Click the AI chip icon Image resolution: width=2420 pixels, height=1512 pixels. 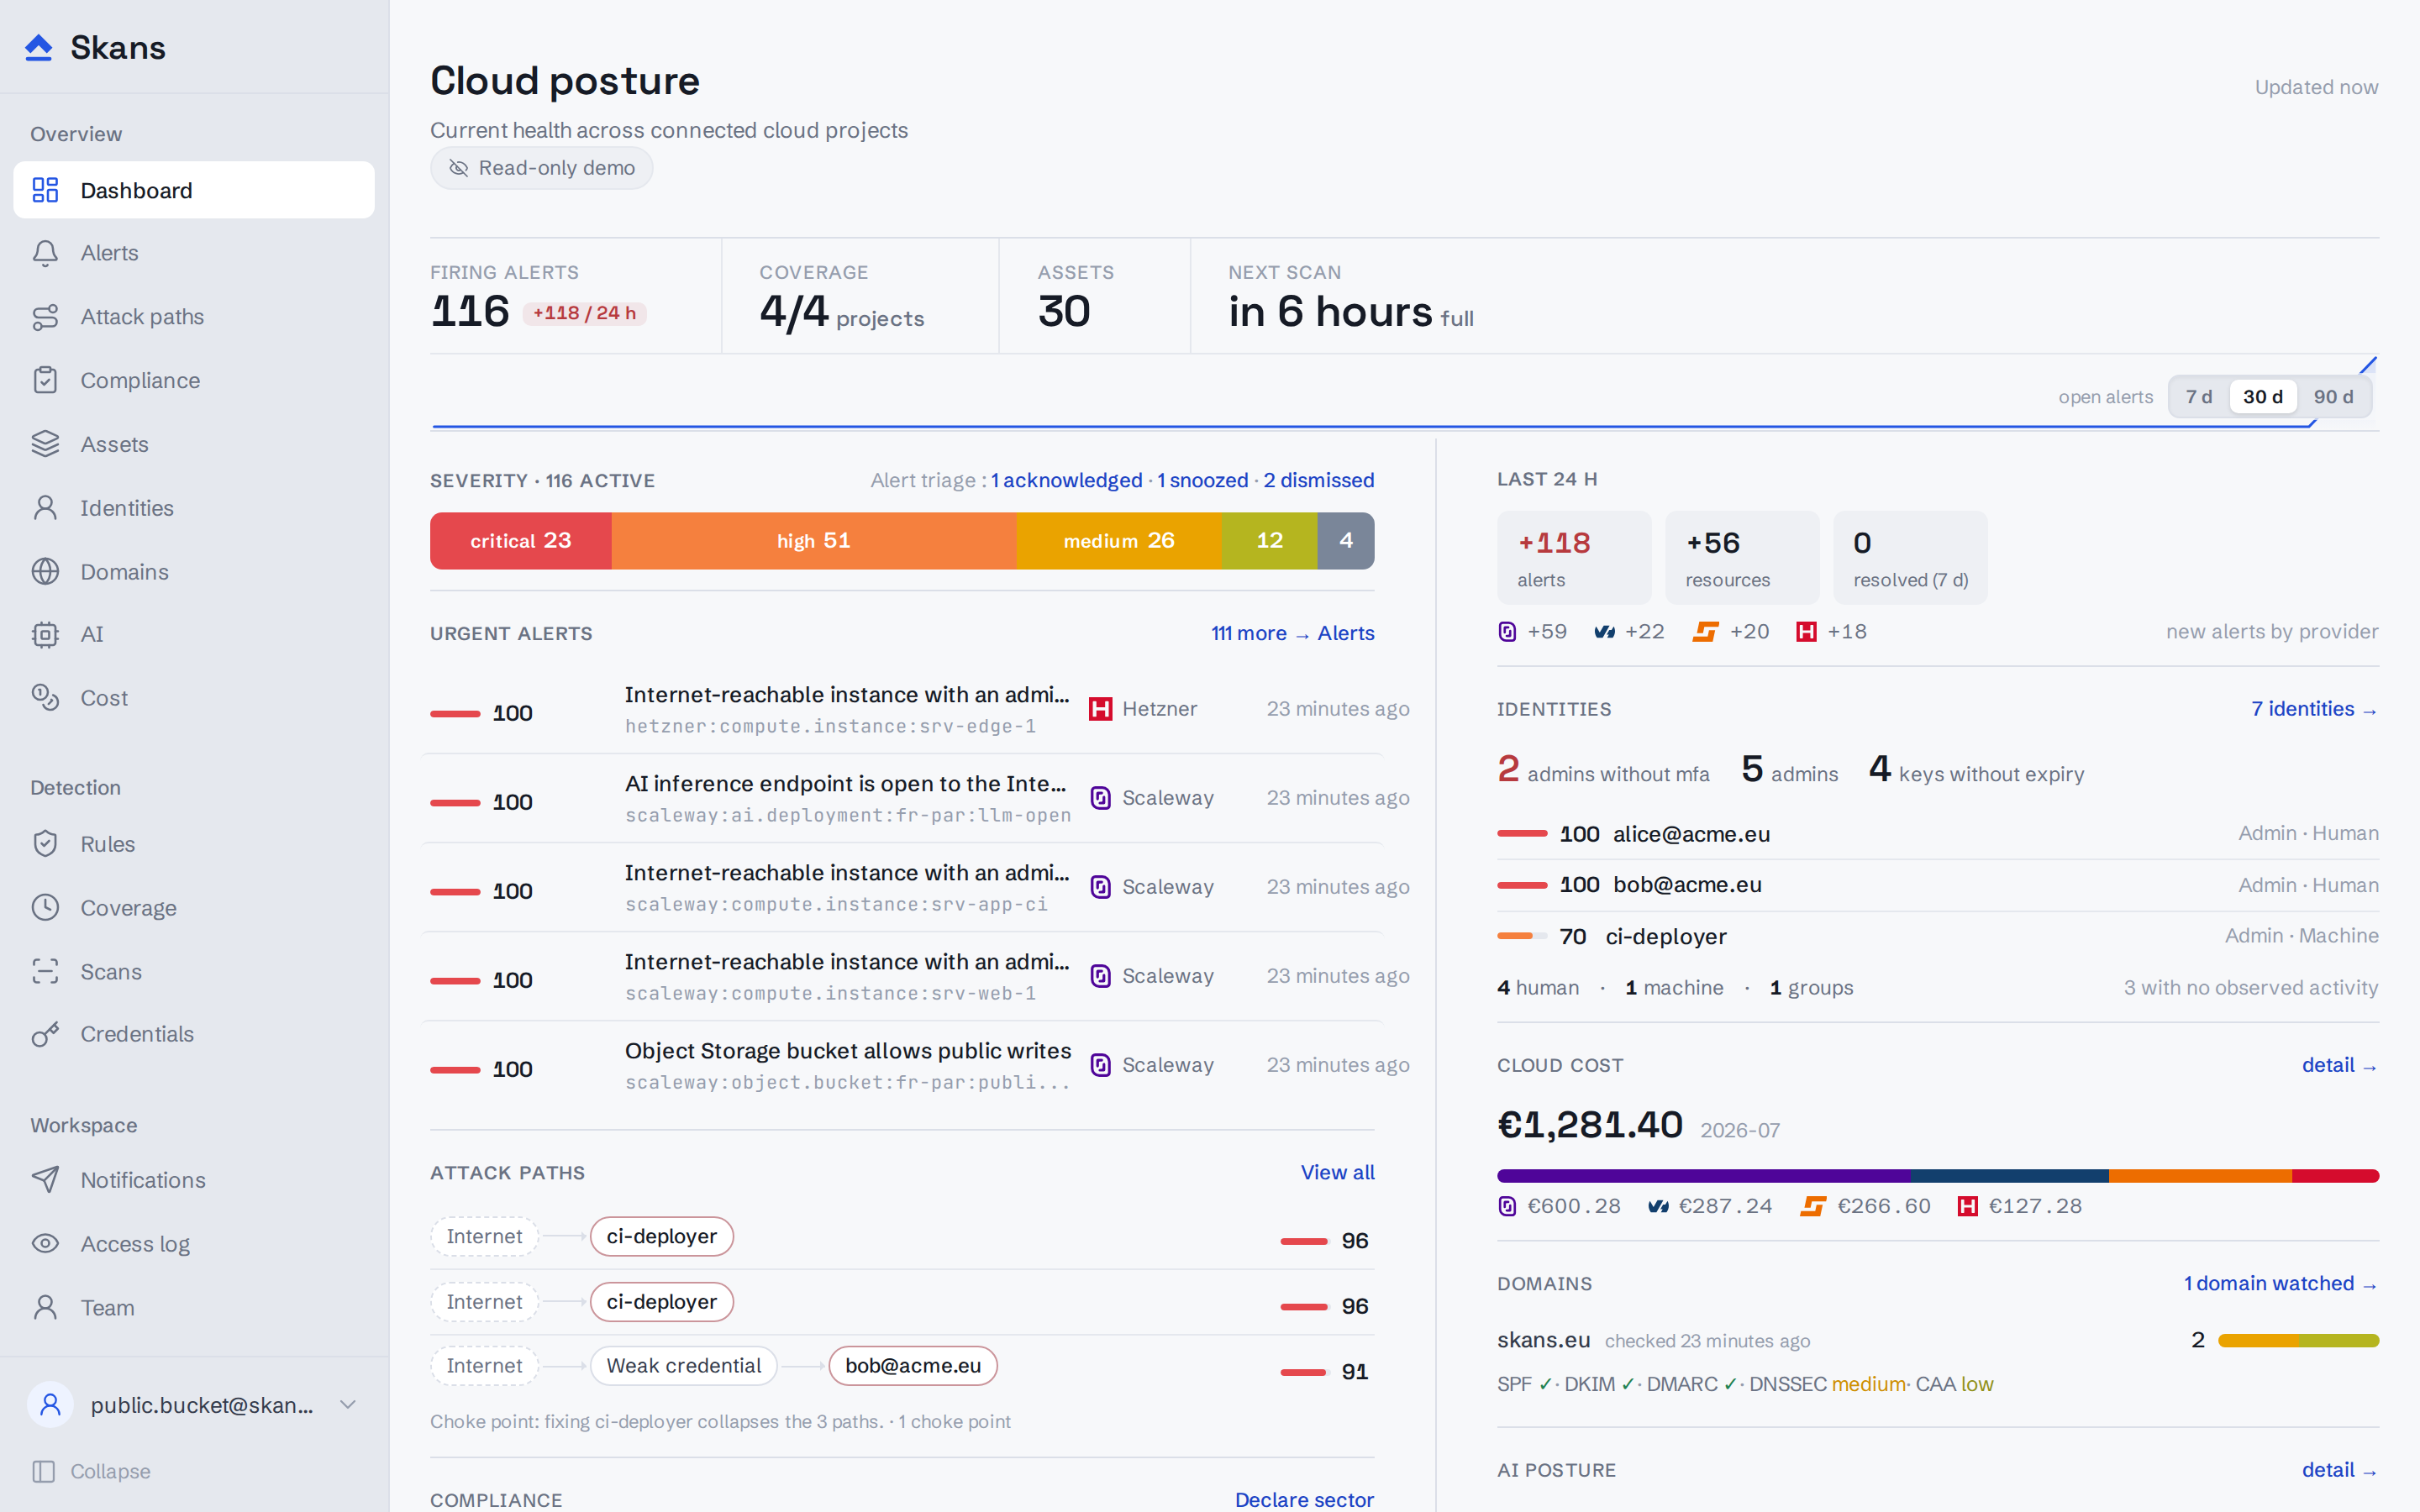pos(45,634)
